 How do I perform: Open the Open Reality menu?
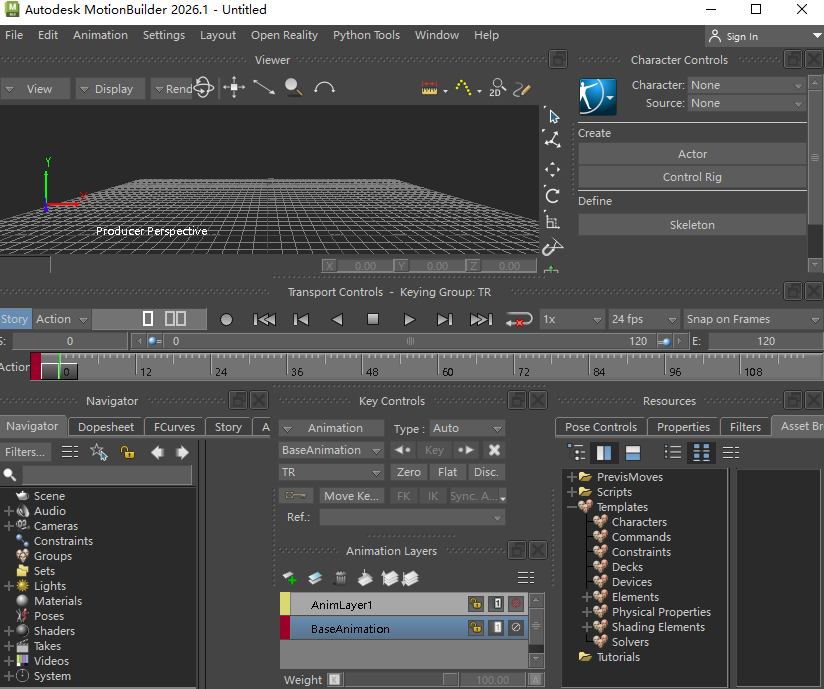click(x=284, y=35)
